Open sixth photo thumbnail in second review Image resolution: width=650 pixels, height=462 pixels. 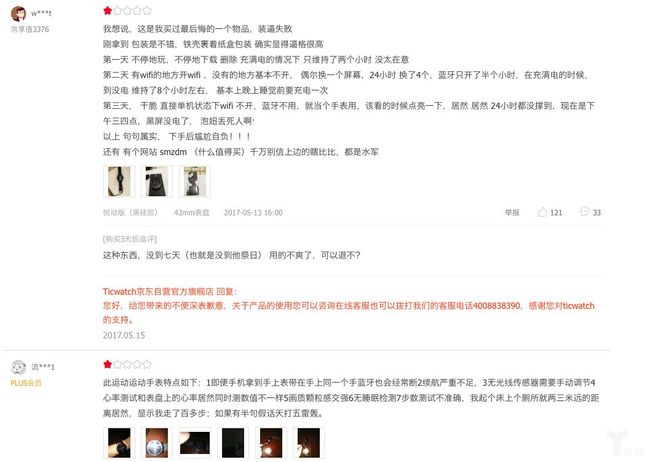308,443
